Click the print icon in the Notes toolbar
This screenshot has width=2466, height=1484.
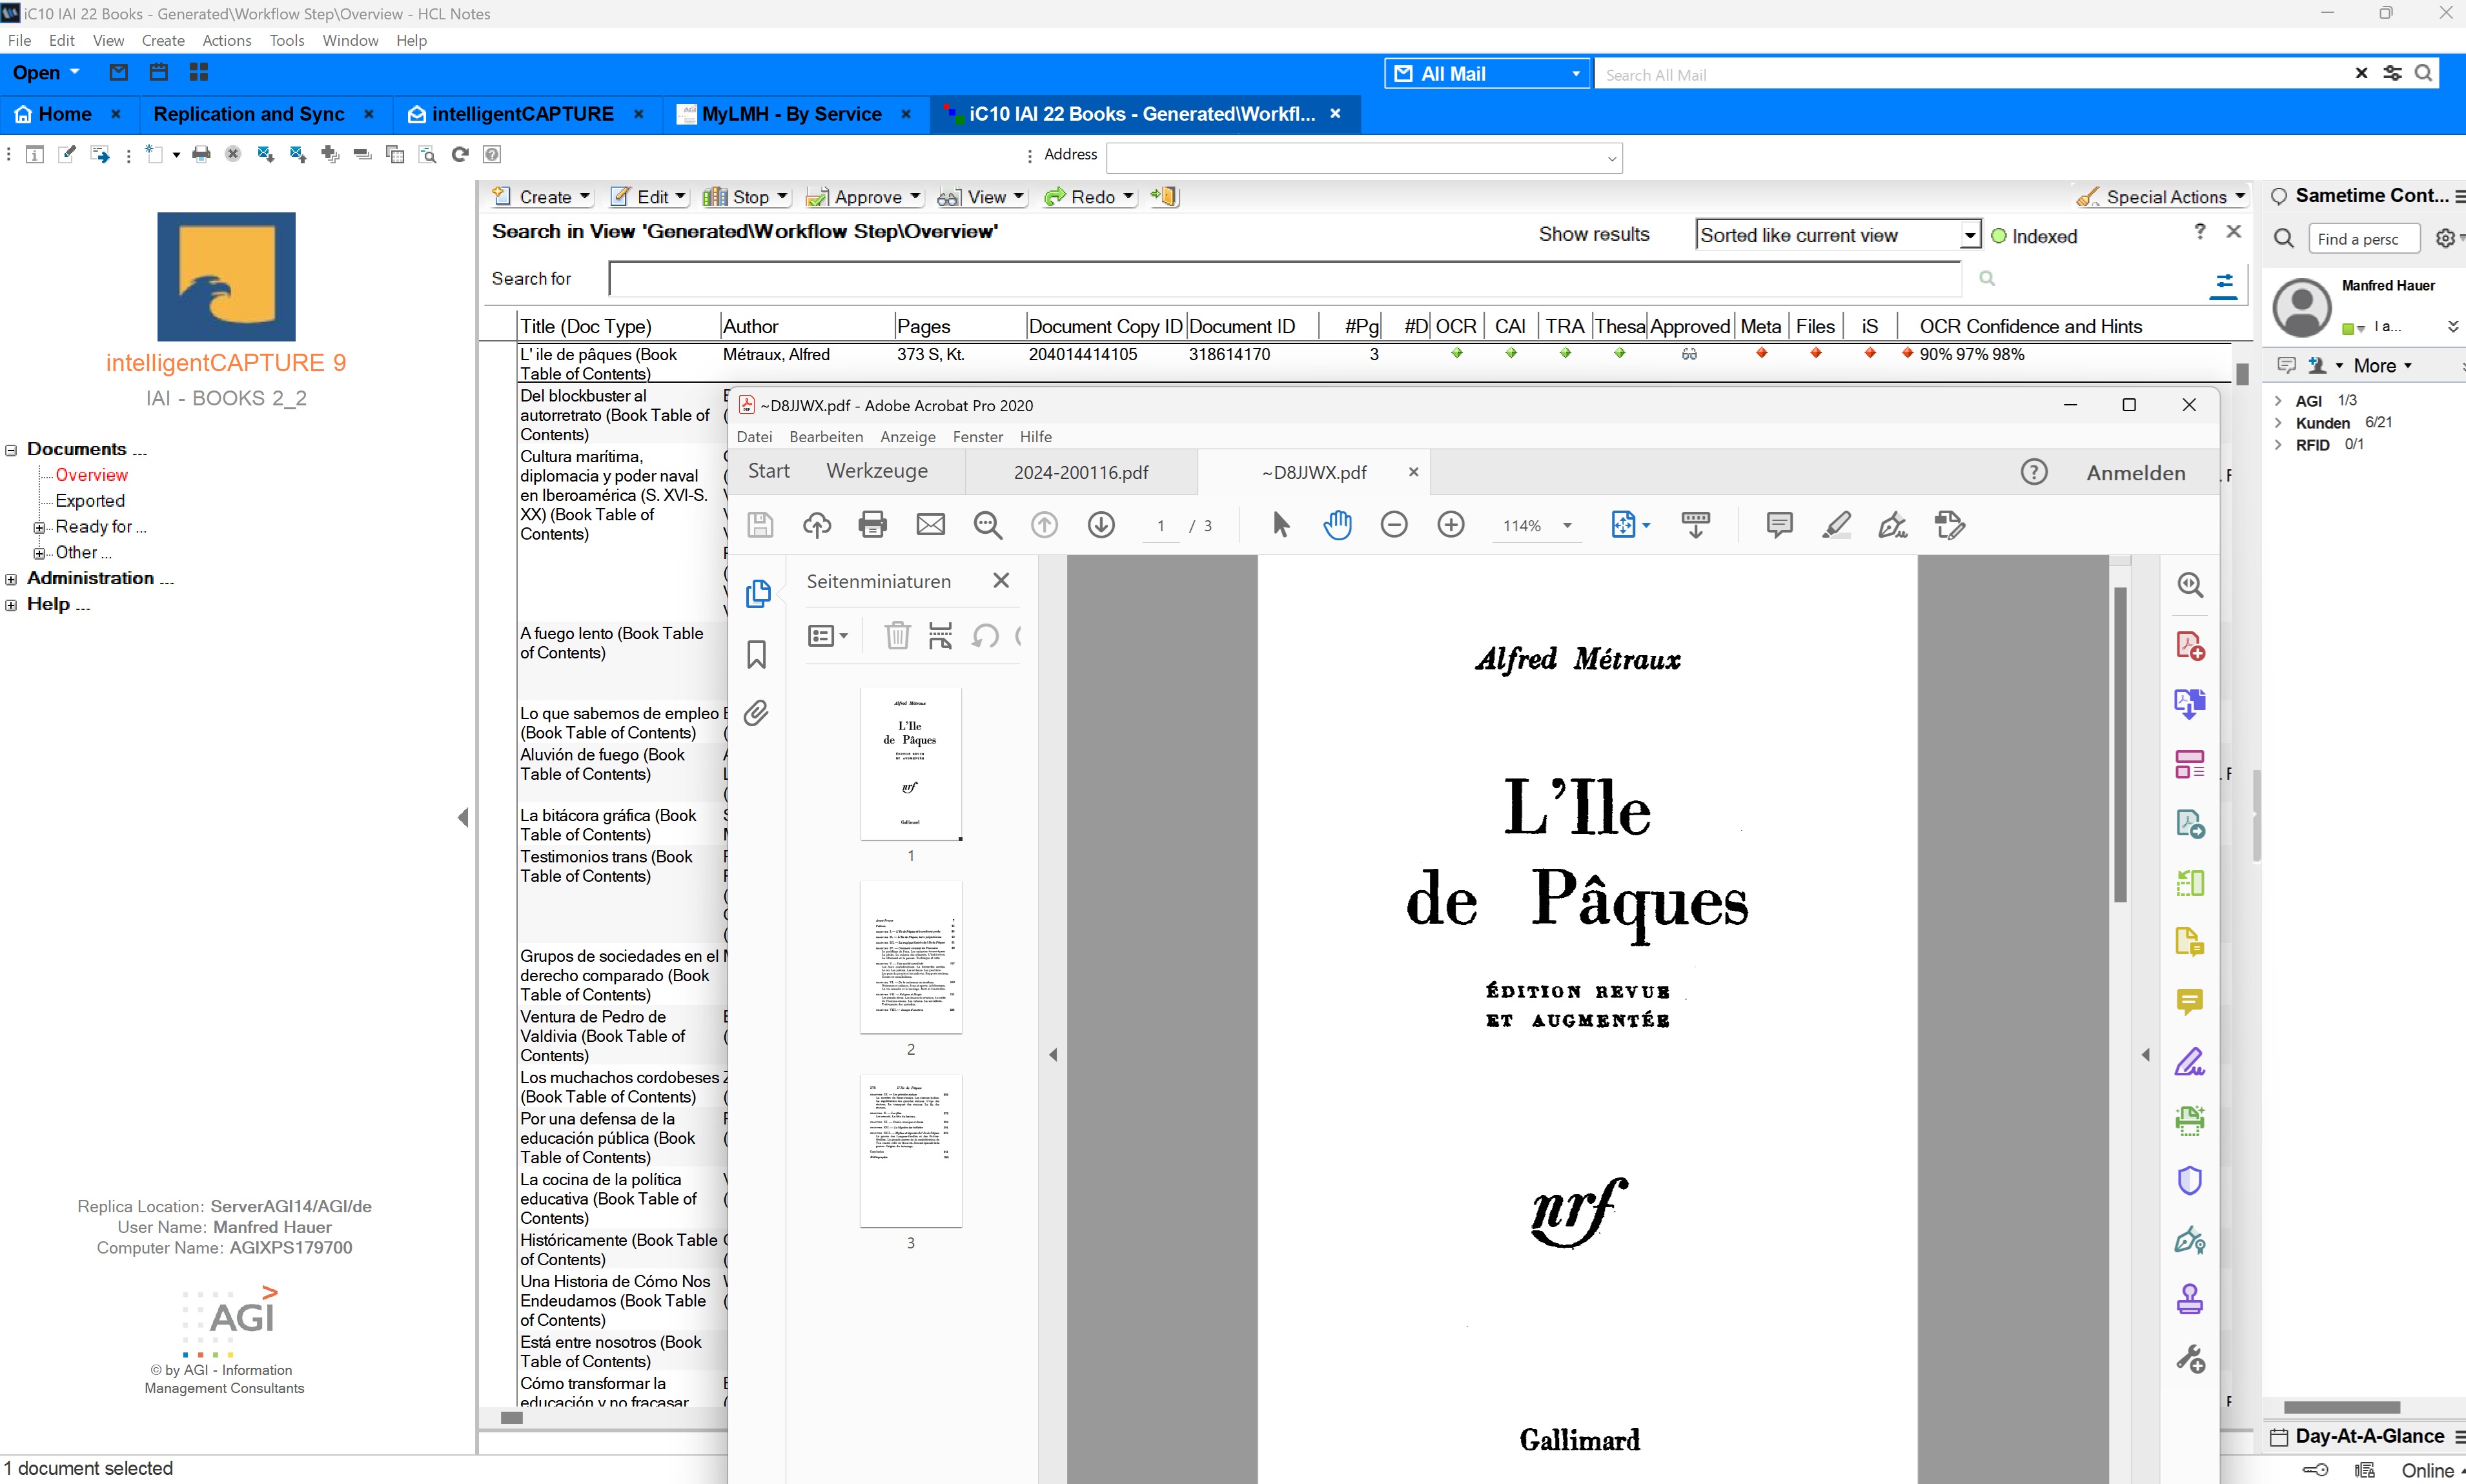pyautogui.click(x=201, y=154)
